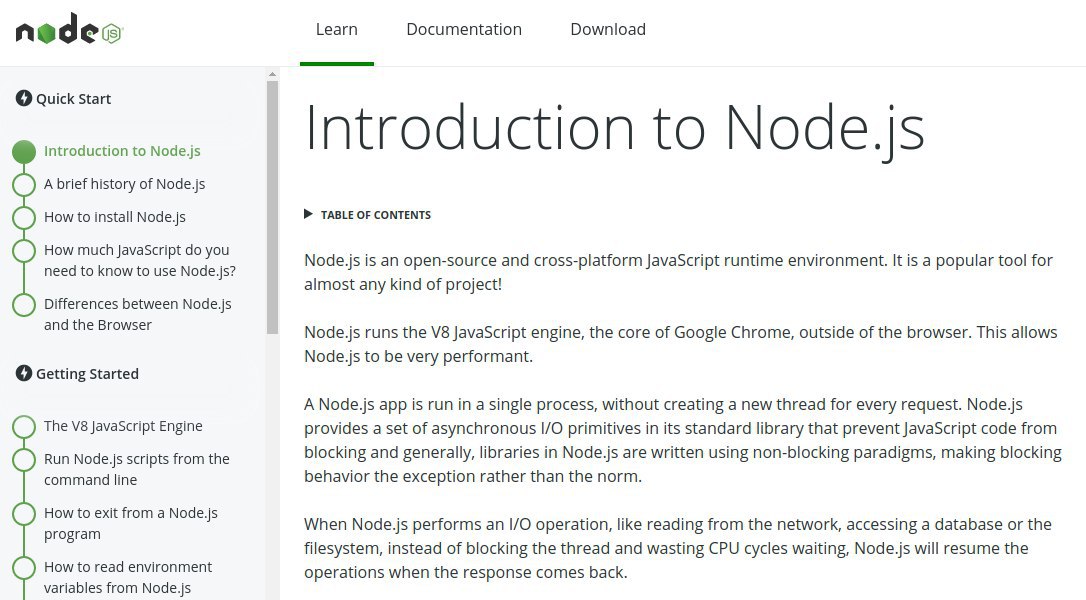Screen dimensions: 1086x600
Task: Click the Quick Start lightning bolt icon
Action: [24, 98]
